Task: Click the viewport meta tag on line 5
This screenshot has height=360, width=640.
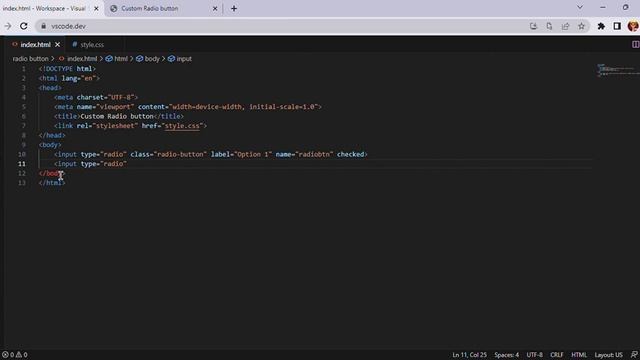Action: coord(188,107)
